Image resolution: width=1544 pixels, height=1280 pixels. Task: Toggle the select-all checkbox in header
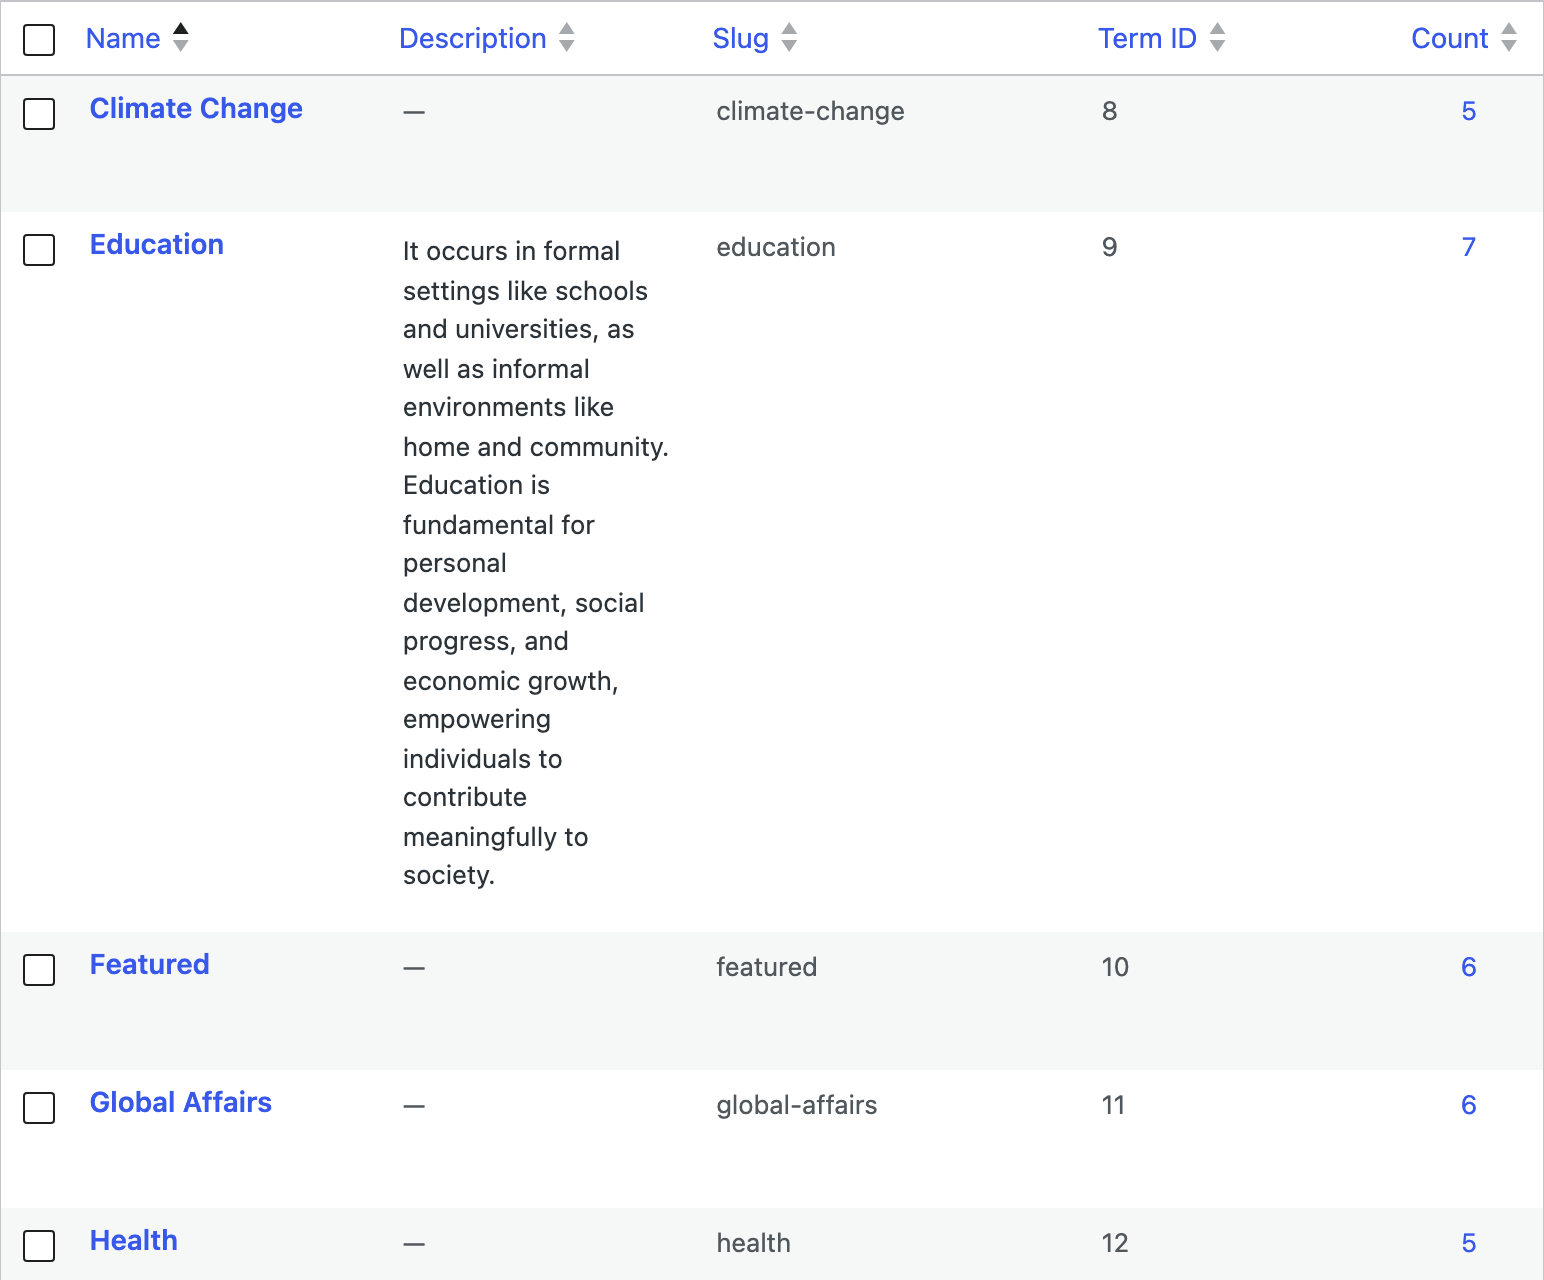pyautogui.click(x=39, y=40)
